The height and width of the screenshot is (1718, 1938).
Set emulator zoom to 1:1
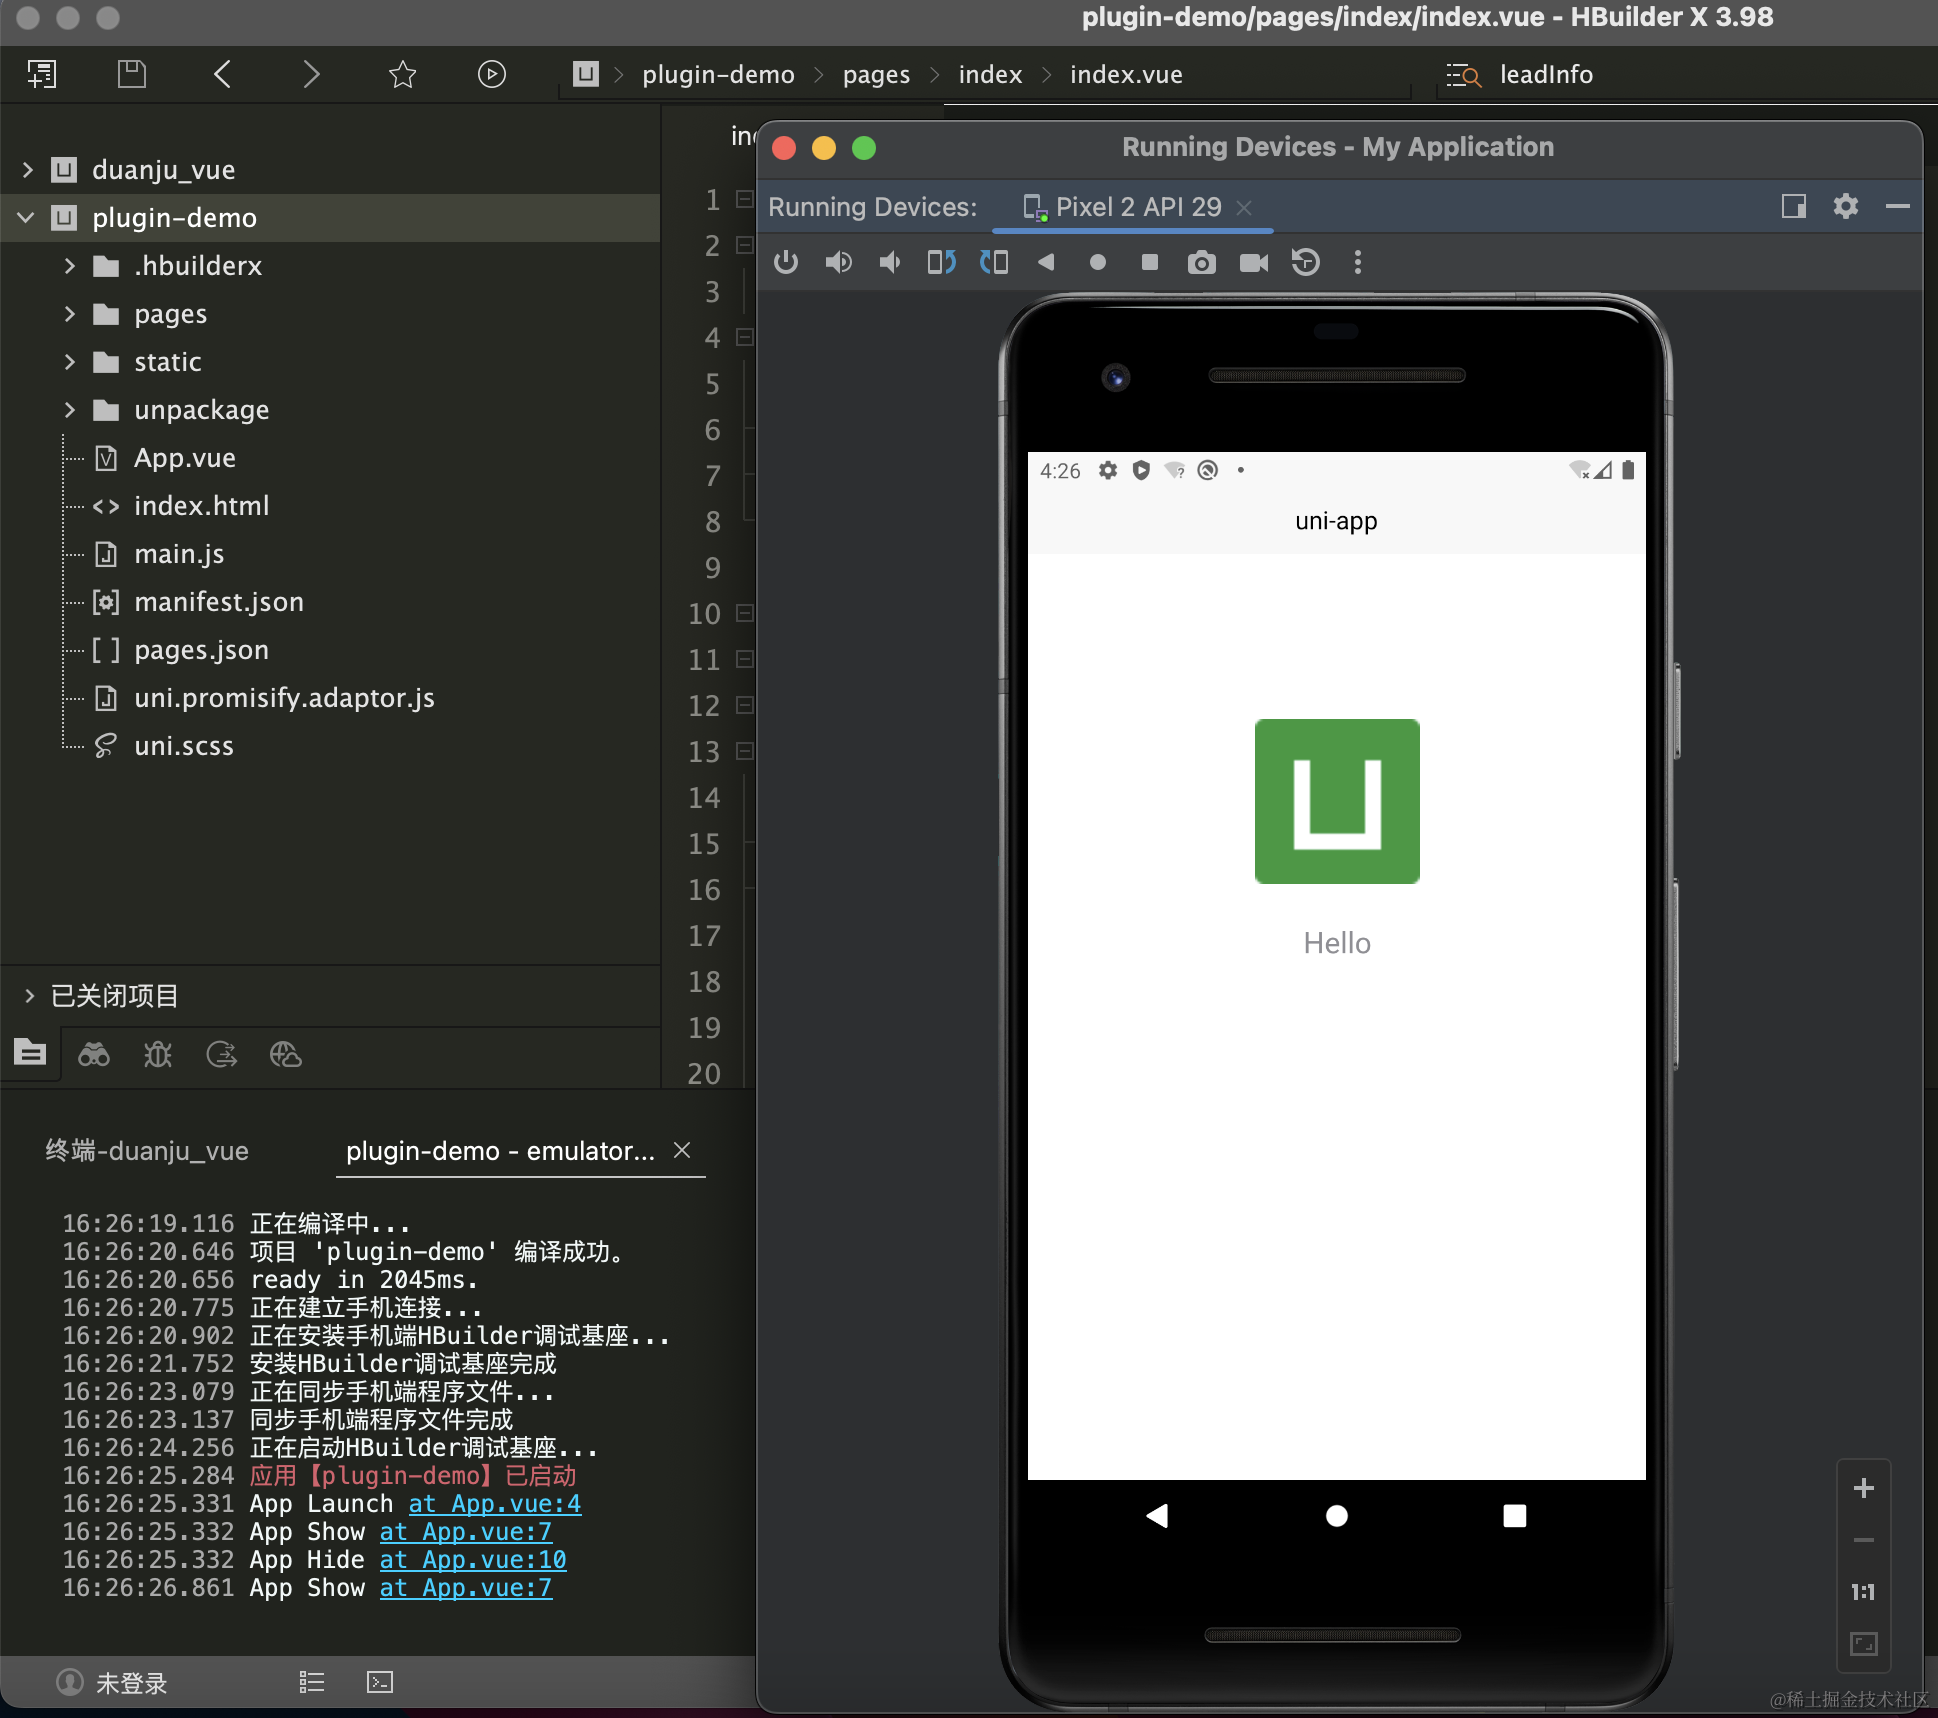tap(1863, 1592)
